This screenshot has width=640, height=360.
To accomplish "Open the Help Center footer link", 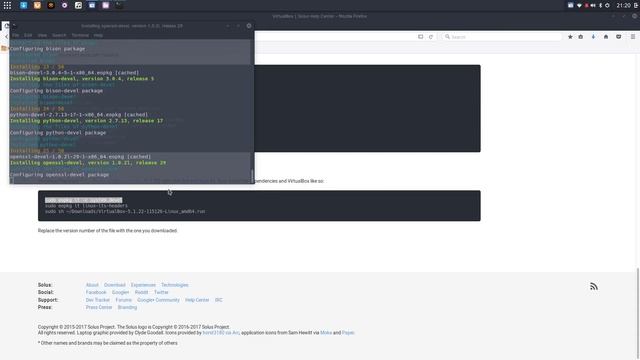I will [197, 300].
